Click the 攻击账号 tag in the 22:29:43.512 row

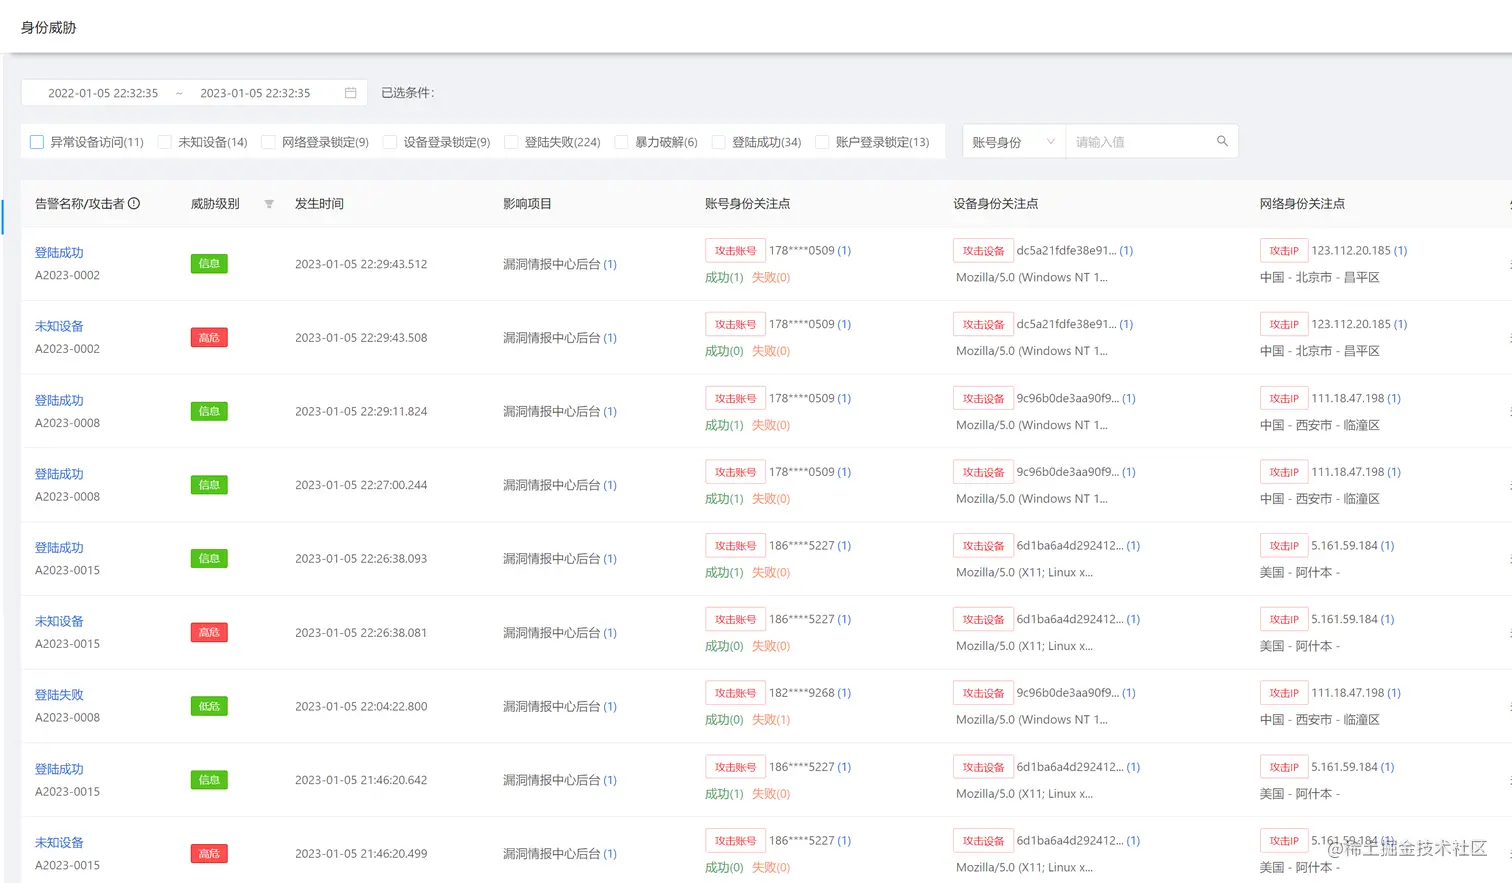[x=735, y=251]
